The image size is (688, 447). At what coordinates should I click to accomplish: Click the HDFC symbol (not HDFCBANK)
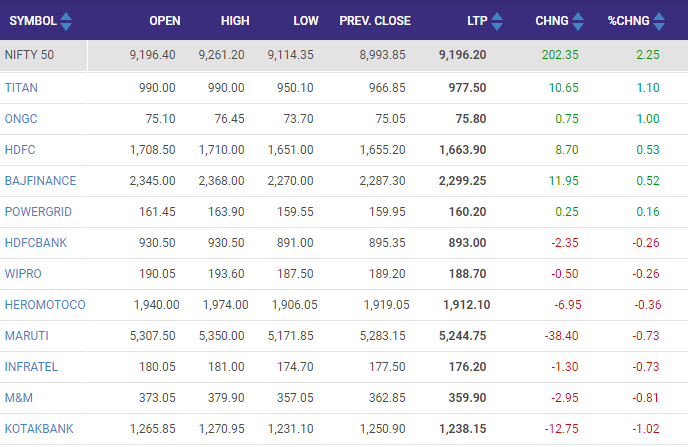[x=21, y=150]
